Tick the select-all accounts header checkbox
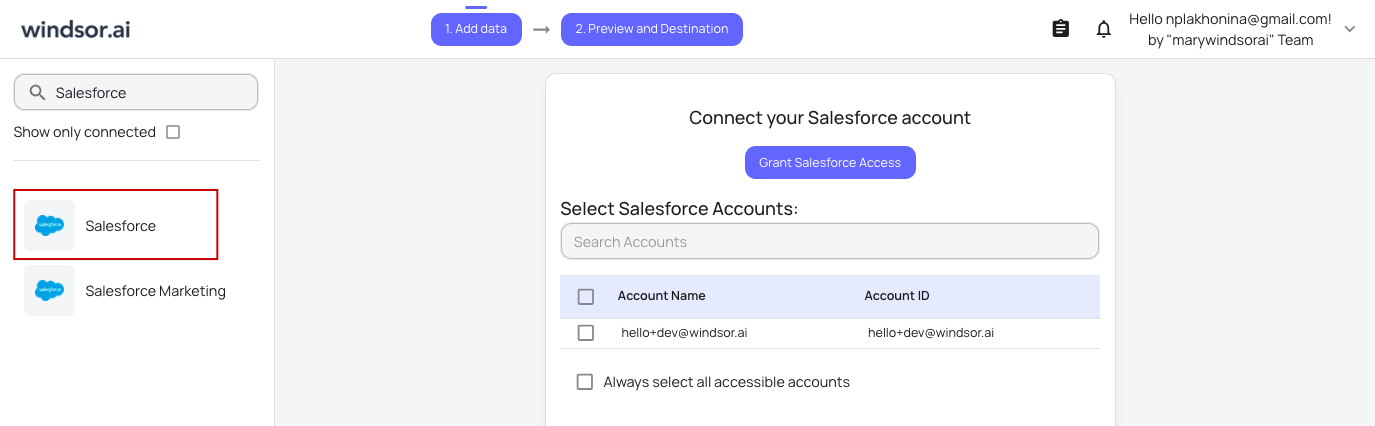This screenshot has height=426, width=1375. point(586,296)
